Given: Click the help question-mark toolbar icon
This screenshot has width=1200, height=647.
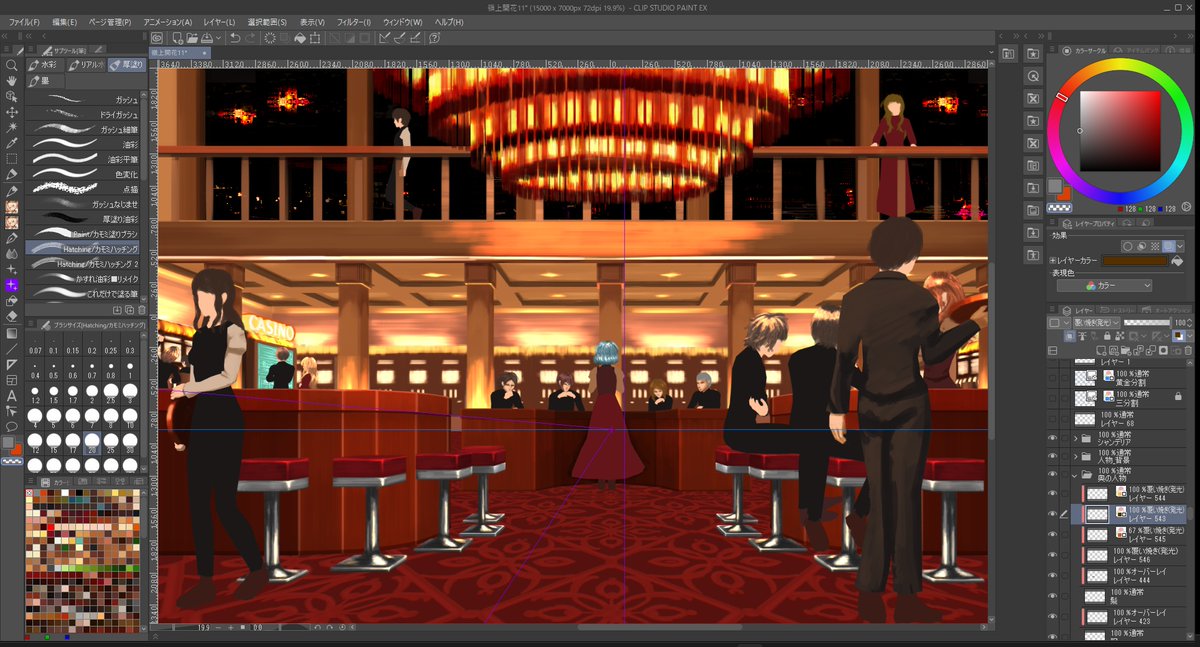Looking at the screenshot, I should coord(435,38).
